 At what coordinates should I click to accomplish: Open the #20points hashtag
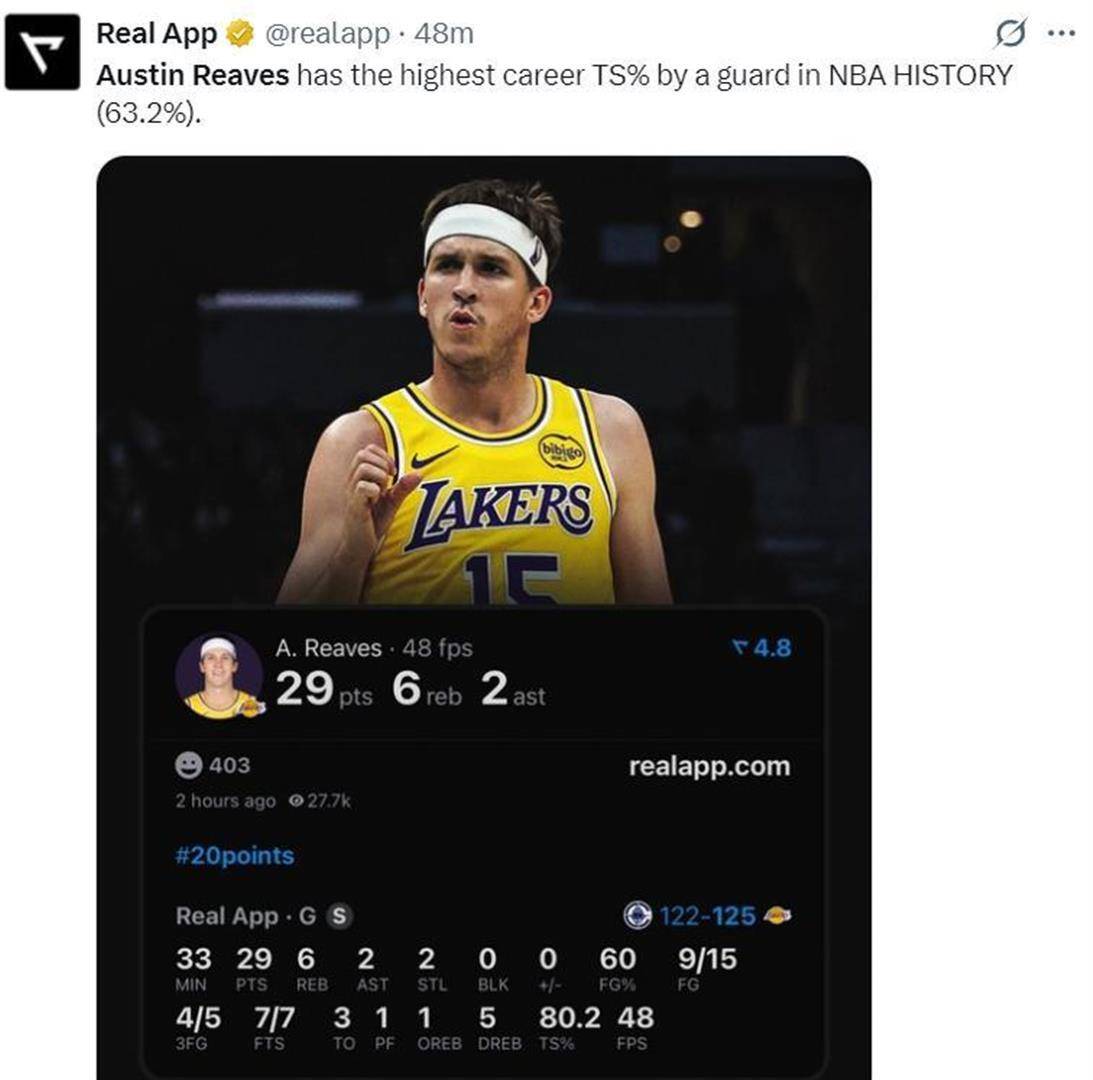pyautogui.click(x=235, y=856)
